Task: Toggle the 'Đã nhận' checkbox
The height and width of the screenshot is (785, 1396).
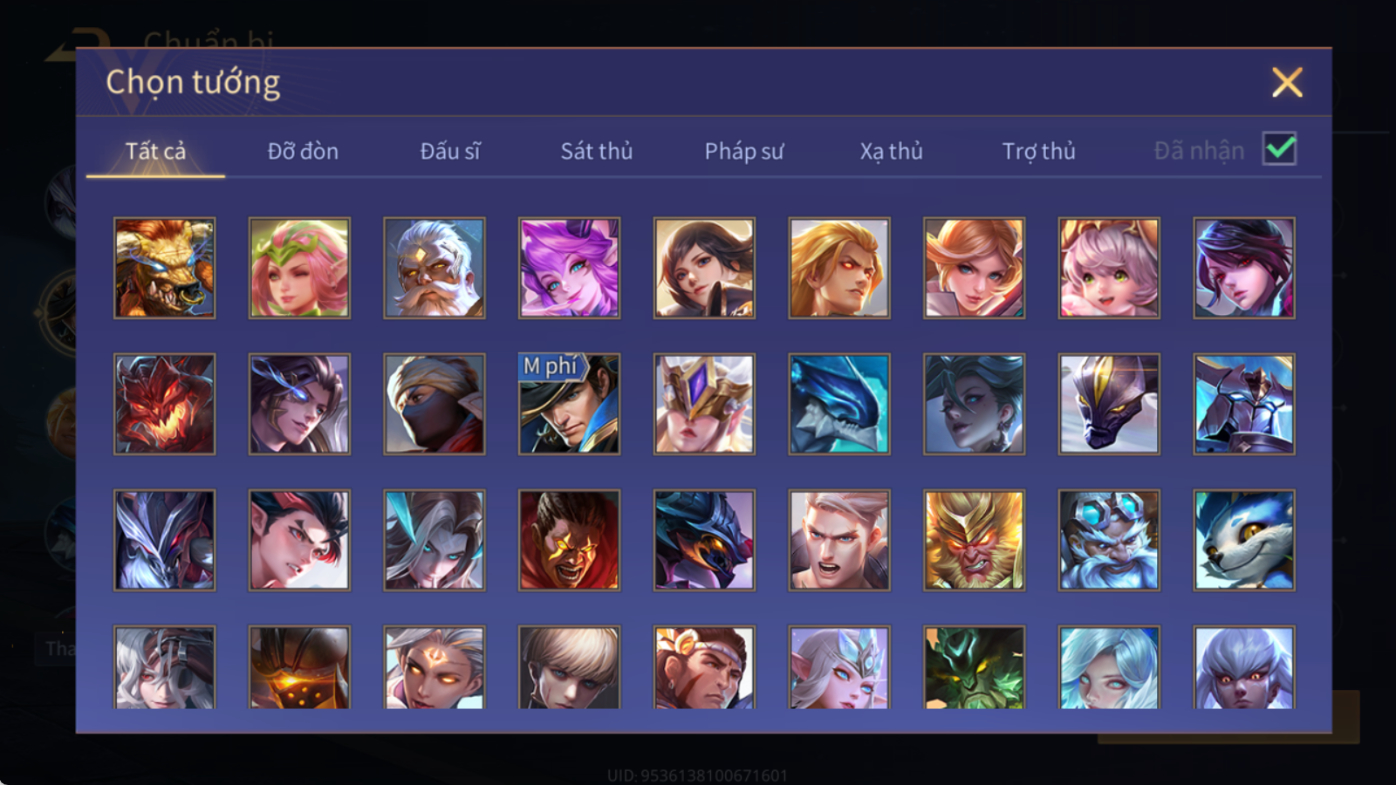Action: (1279, 149)
